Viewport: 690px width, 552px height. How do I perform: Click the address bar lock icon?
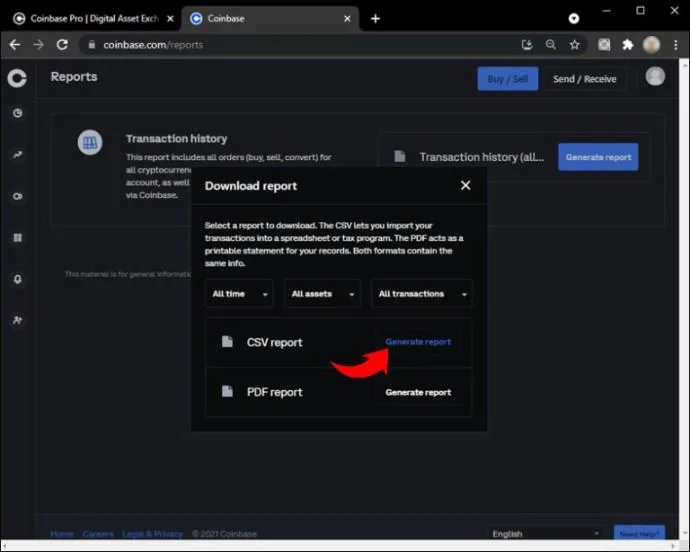pos(92,44)
